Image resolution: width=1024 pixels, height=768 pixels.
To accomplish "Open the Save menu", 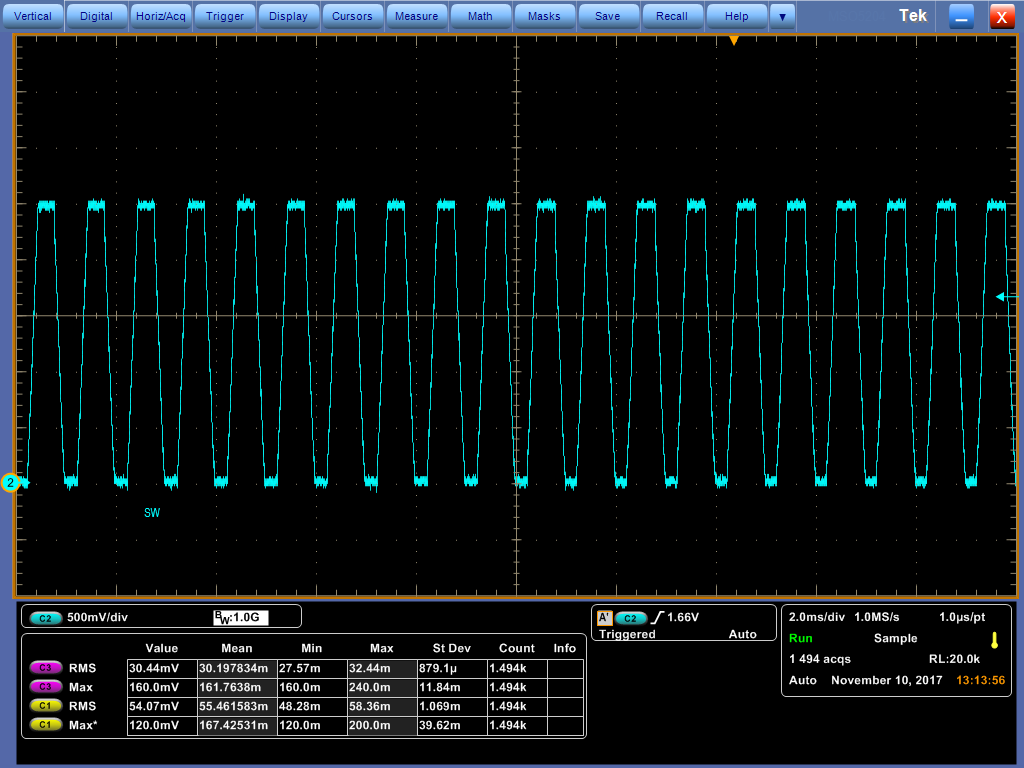I will point(607,16).
